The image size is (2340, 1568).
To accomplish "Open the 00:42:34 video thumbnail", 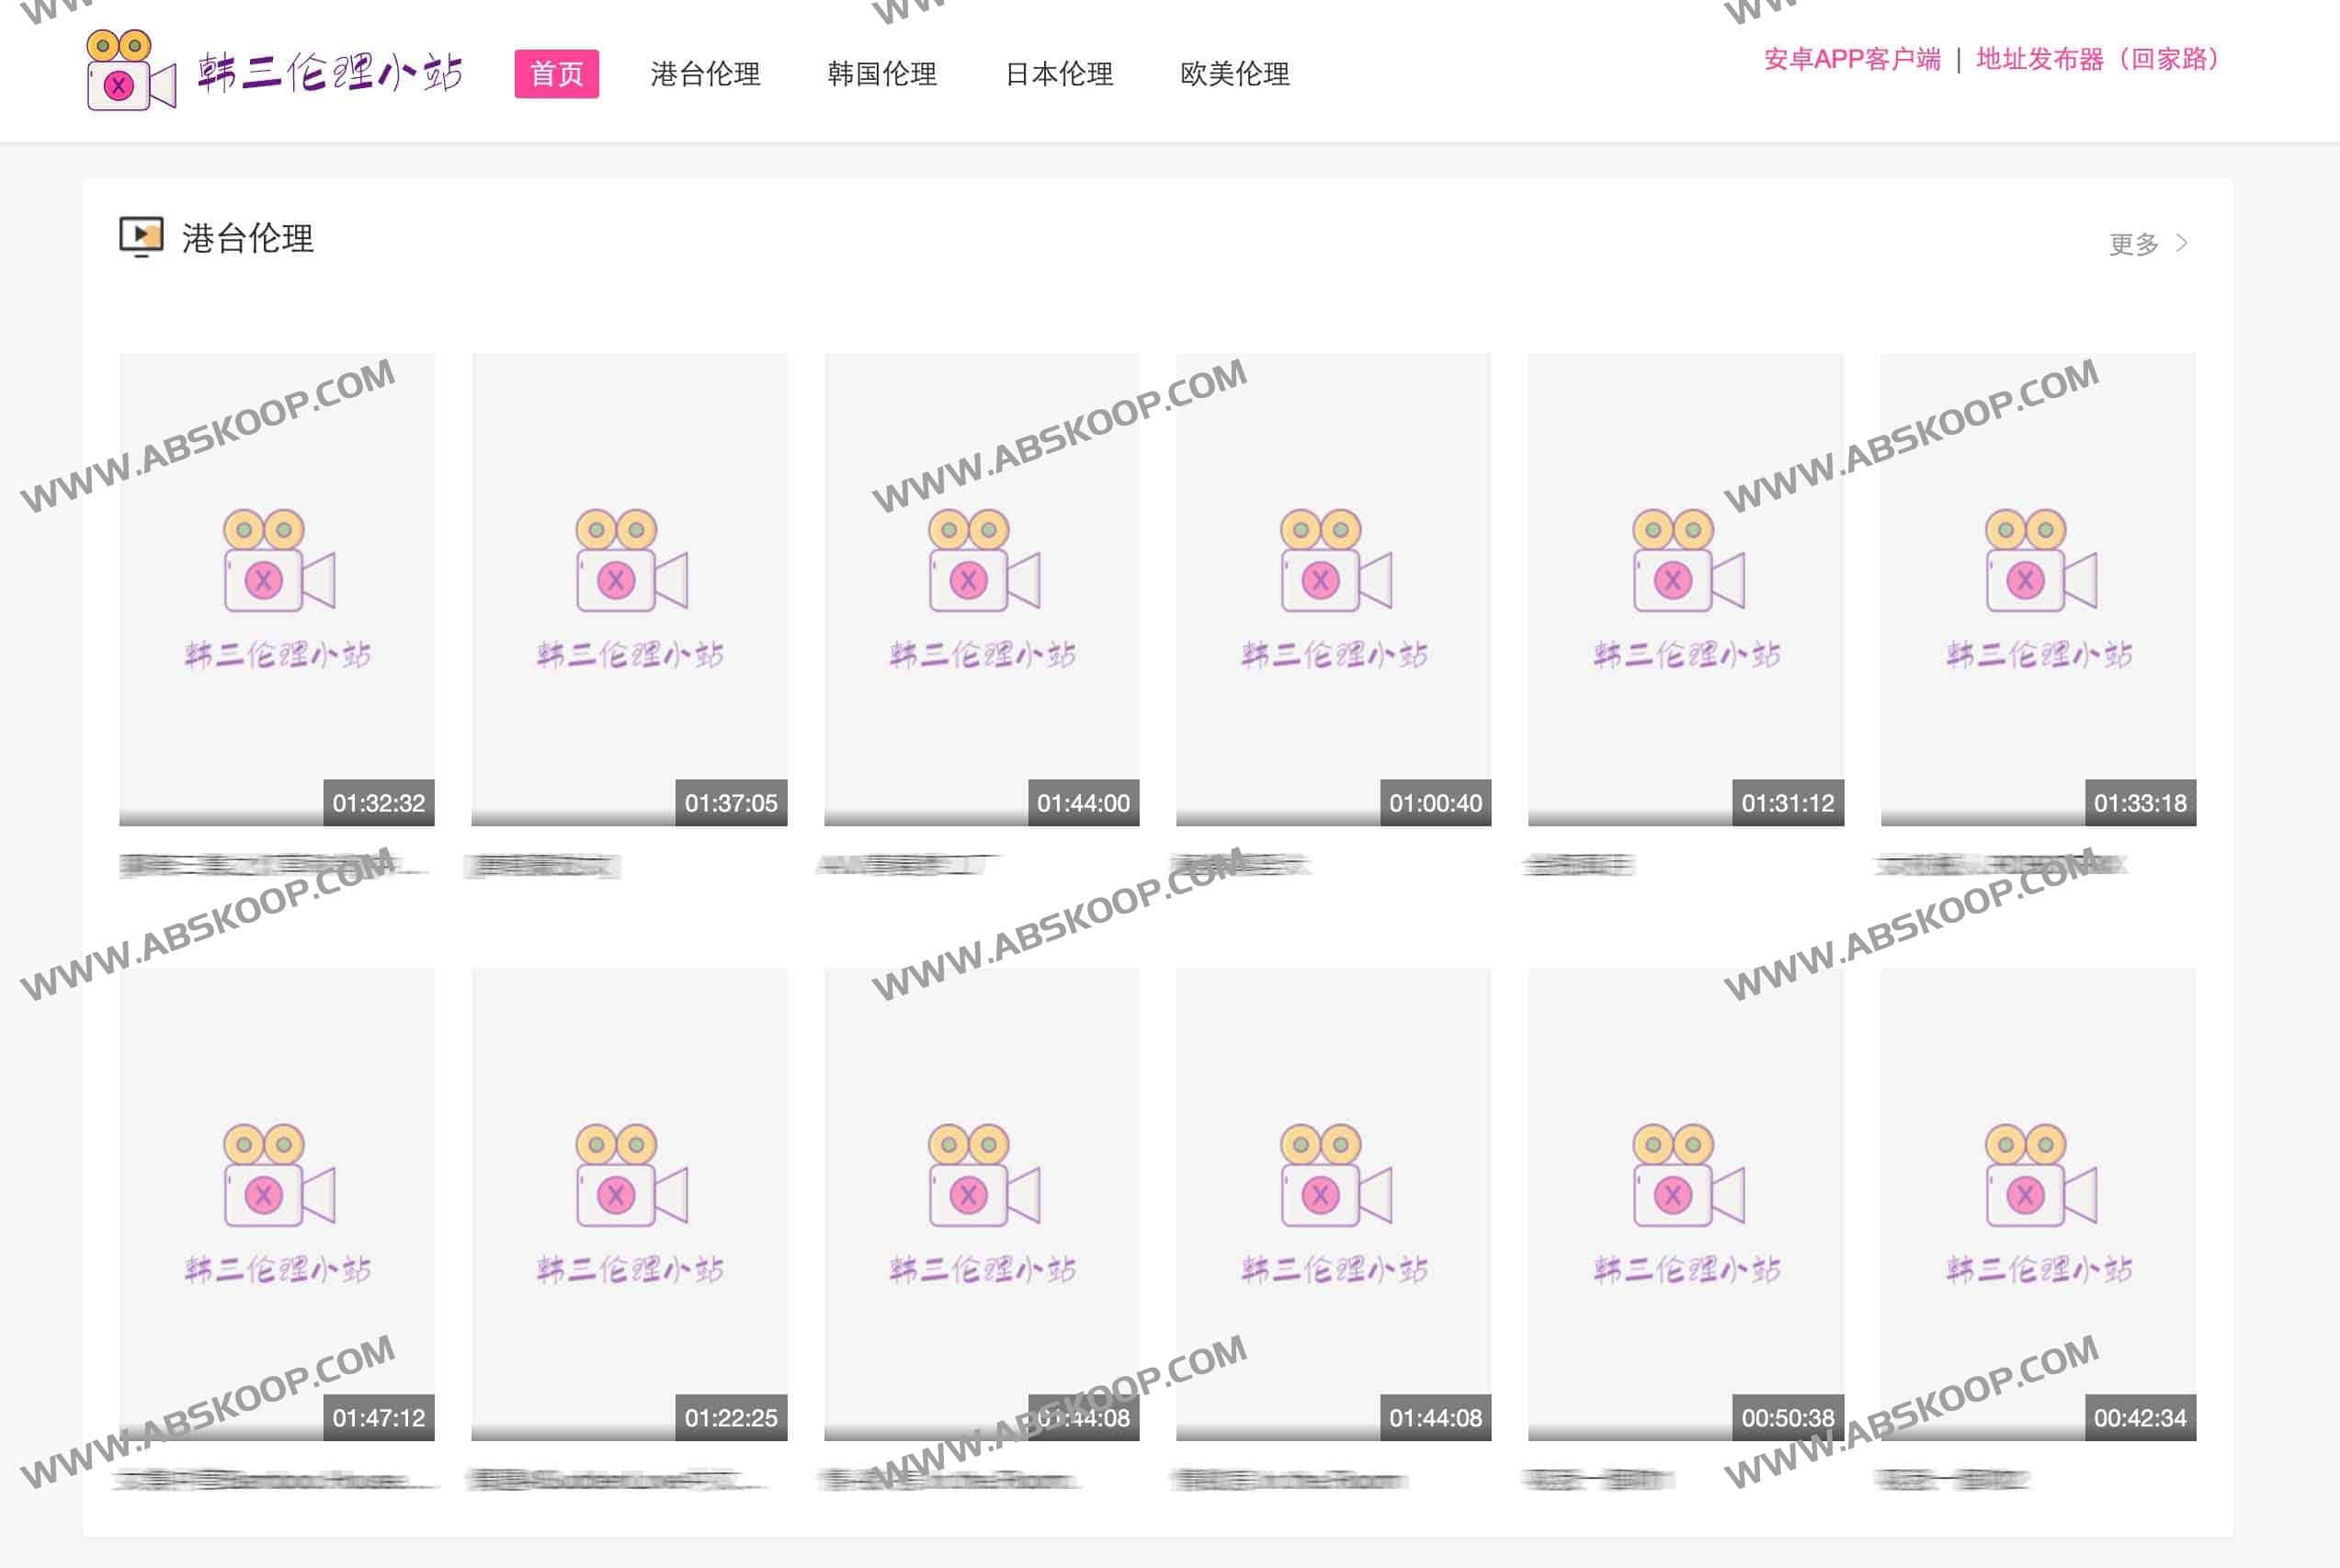I will [x=2038, y=1204].
